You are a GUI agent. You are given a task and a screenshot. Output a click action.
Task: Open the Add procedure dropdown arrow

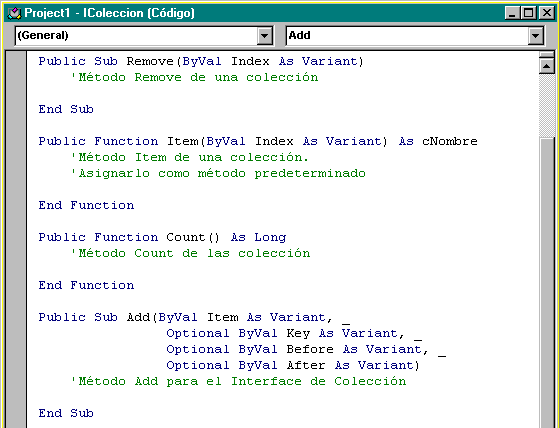point(535,36)
